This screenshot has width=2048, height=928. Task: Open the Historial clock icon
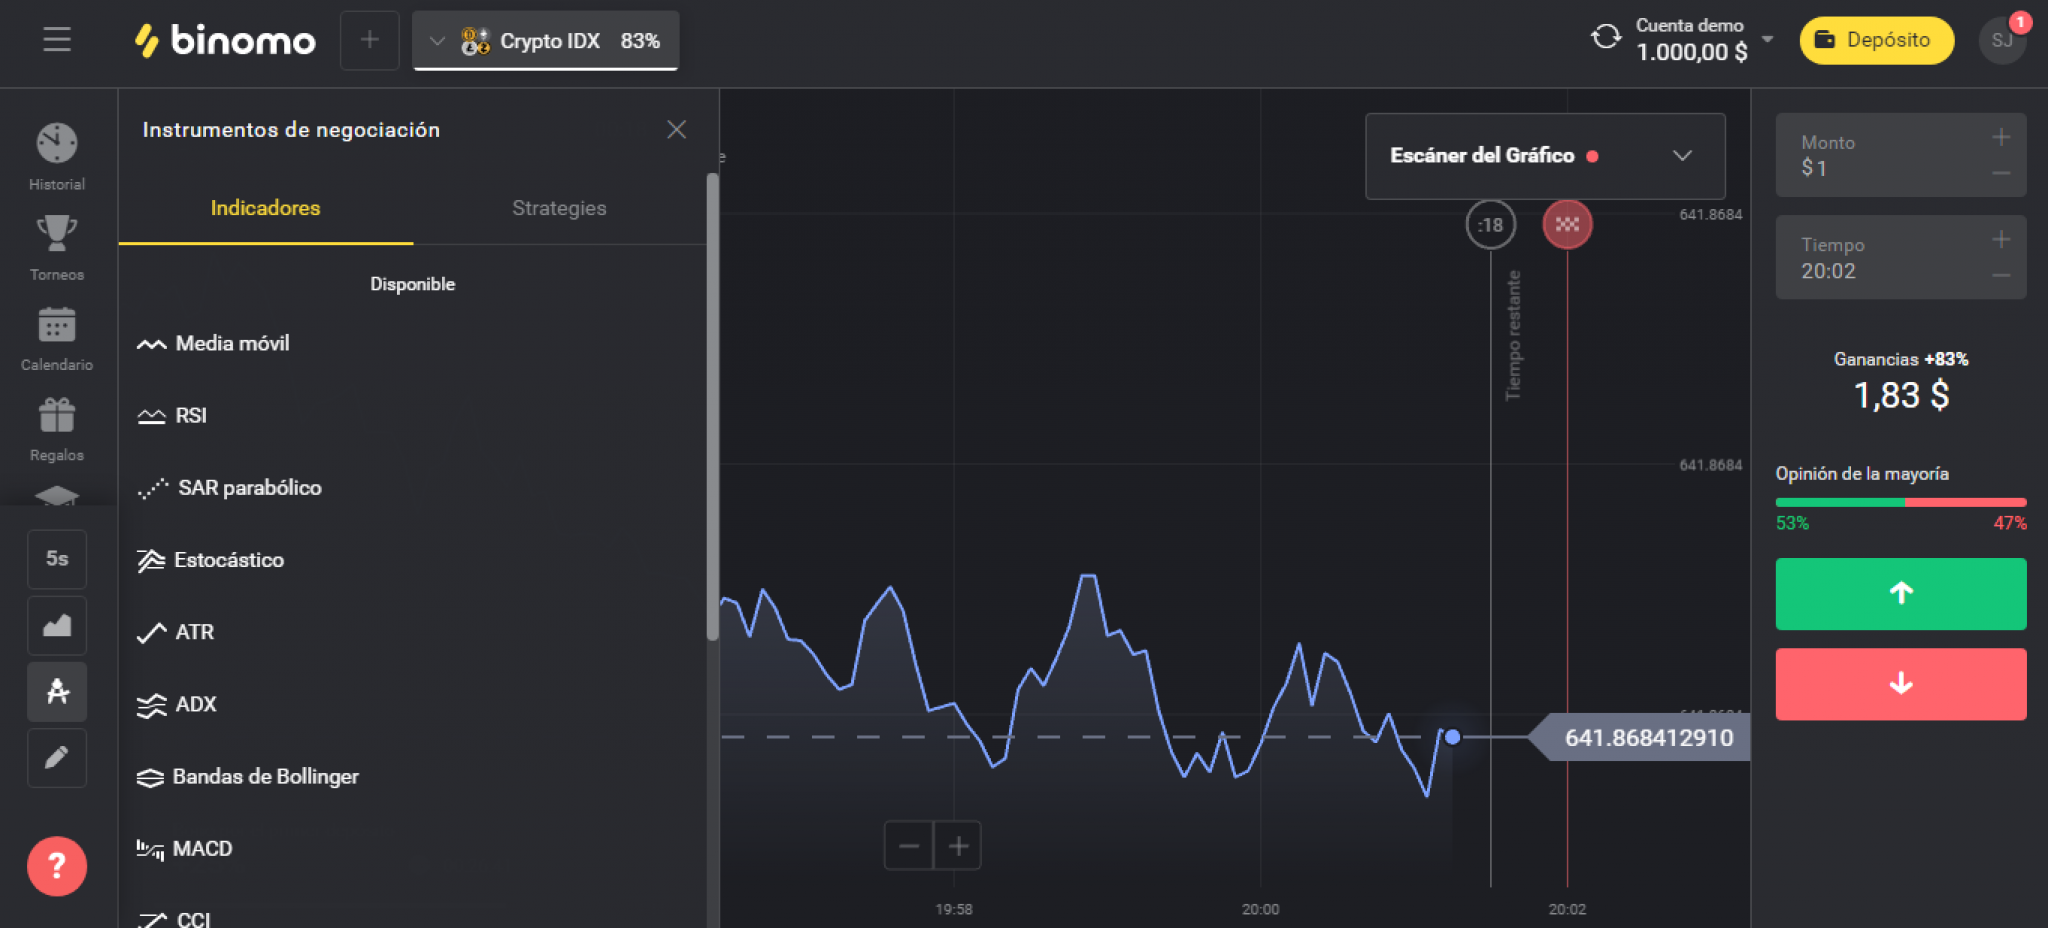[x=57, y=144]
